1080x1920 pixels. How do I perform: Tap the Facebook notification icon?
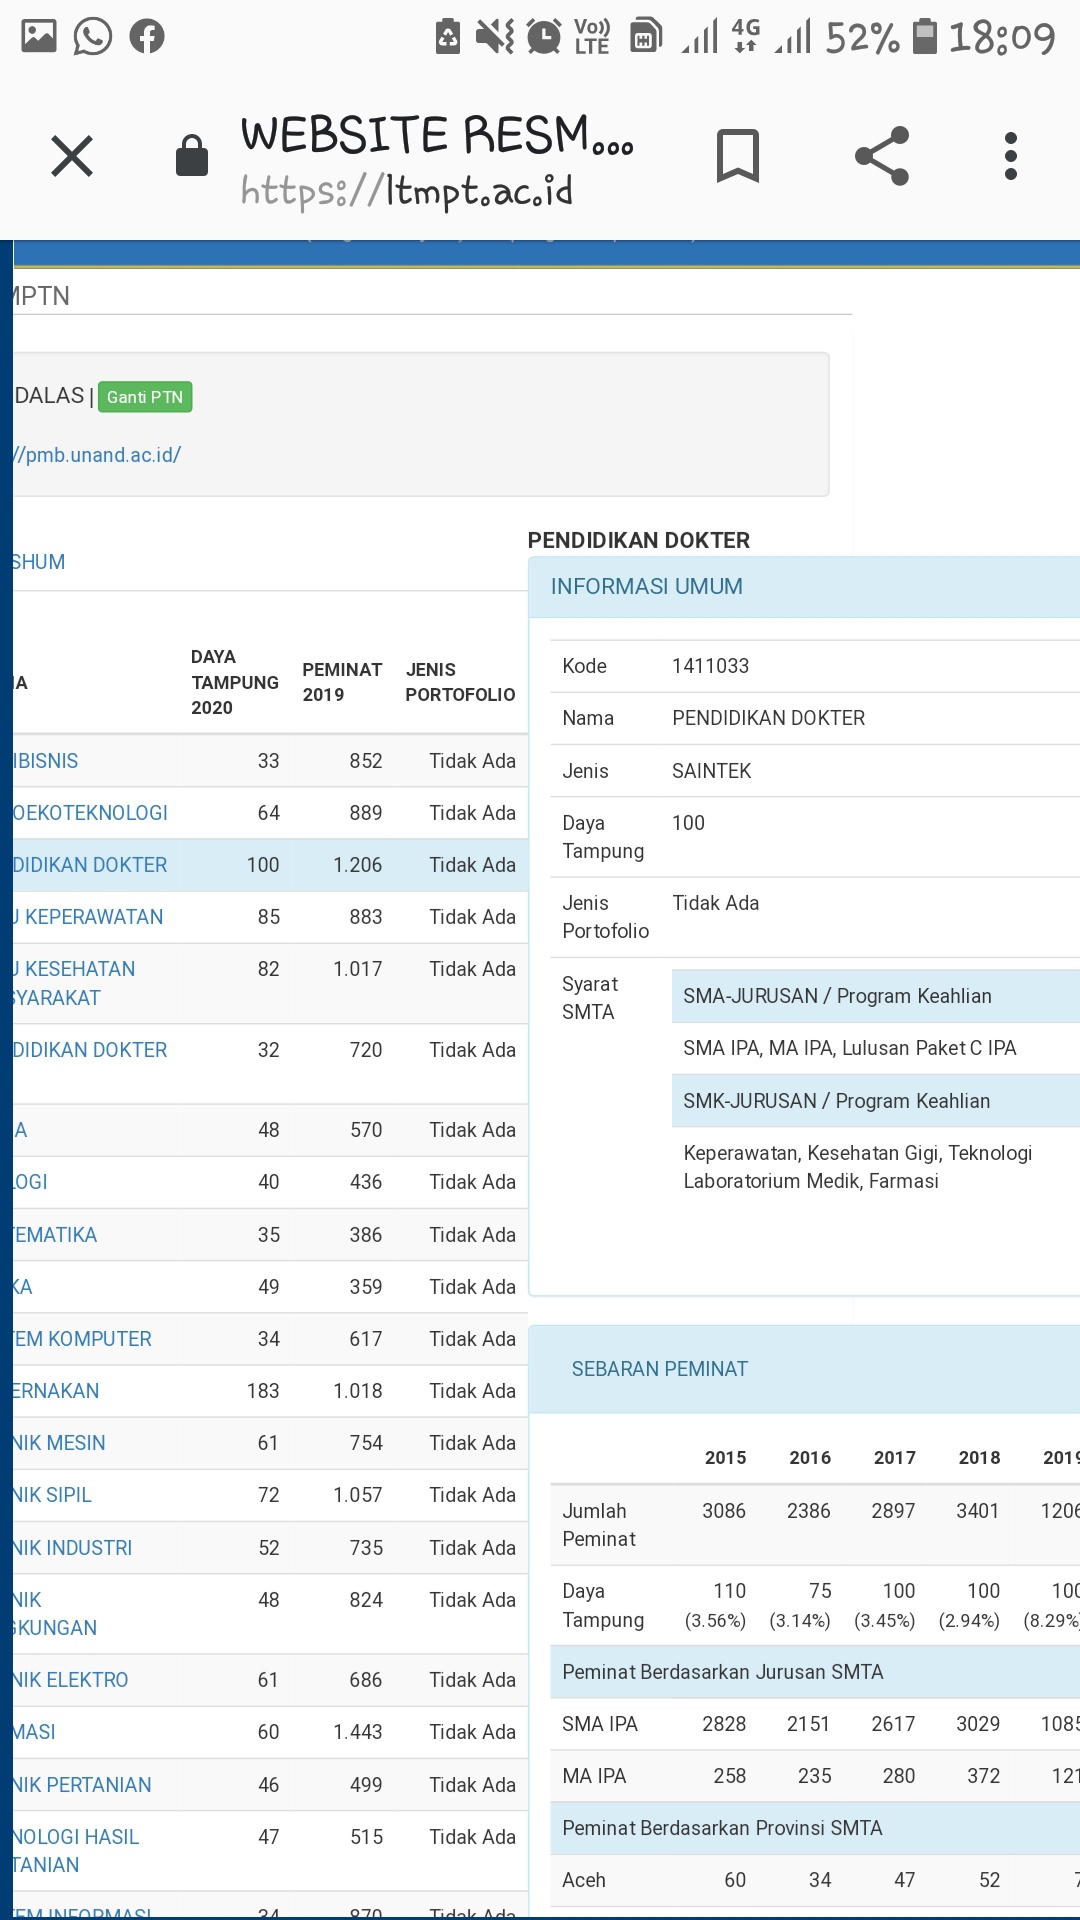coord(147,37)
